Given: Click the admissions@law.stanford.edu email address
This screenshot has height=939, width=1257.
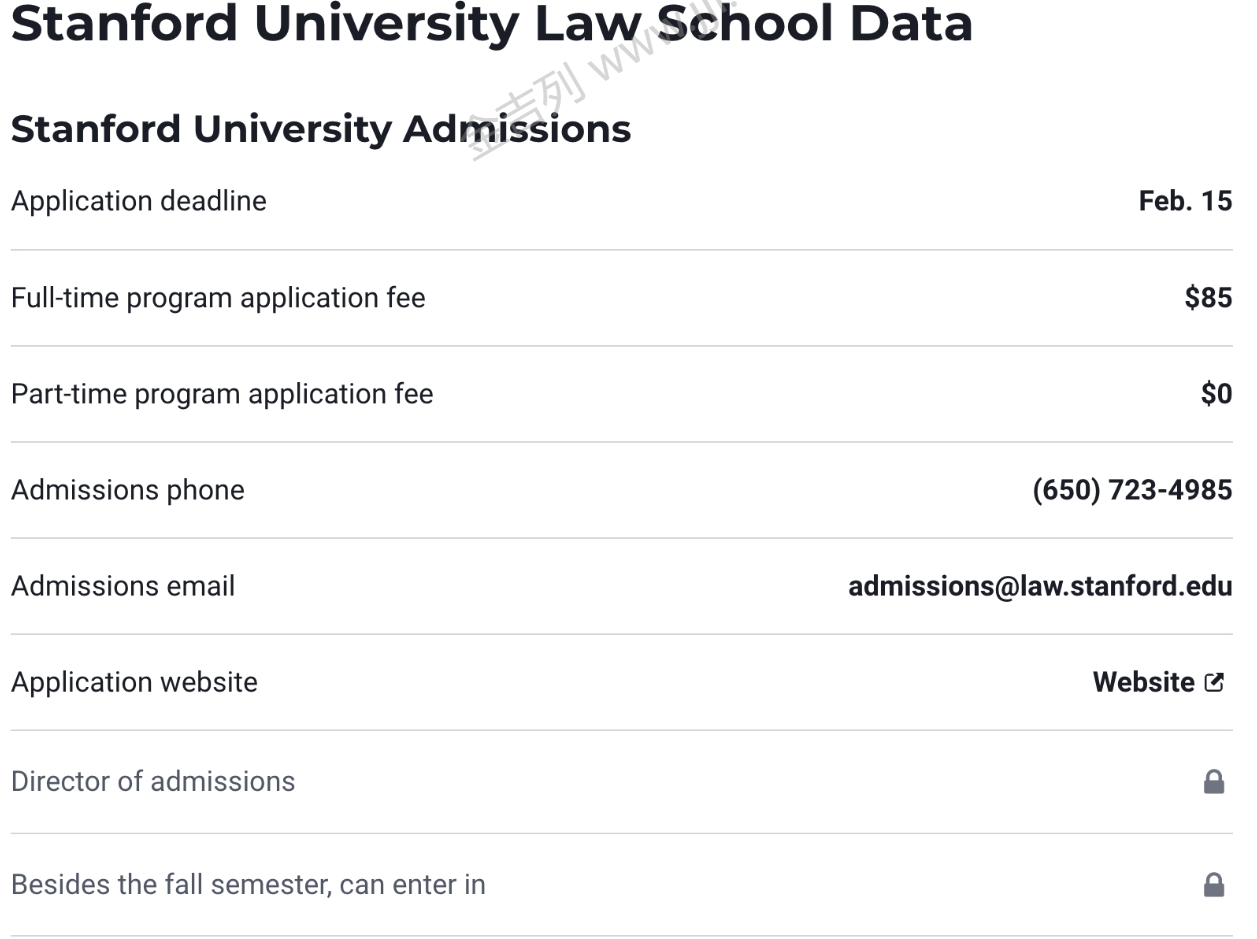Looking at the screenshot, I should [1039, 586].
